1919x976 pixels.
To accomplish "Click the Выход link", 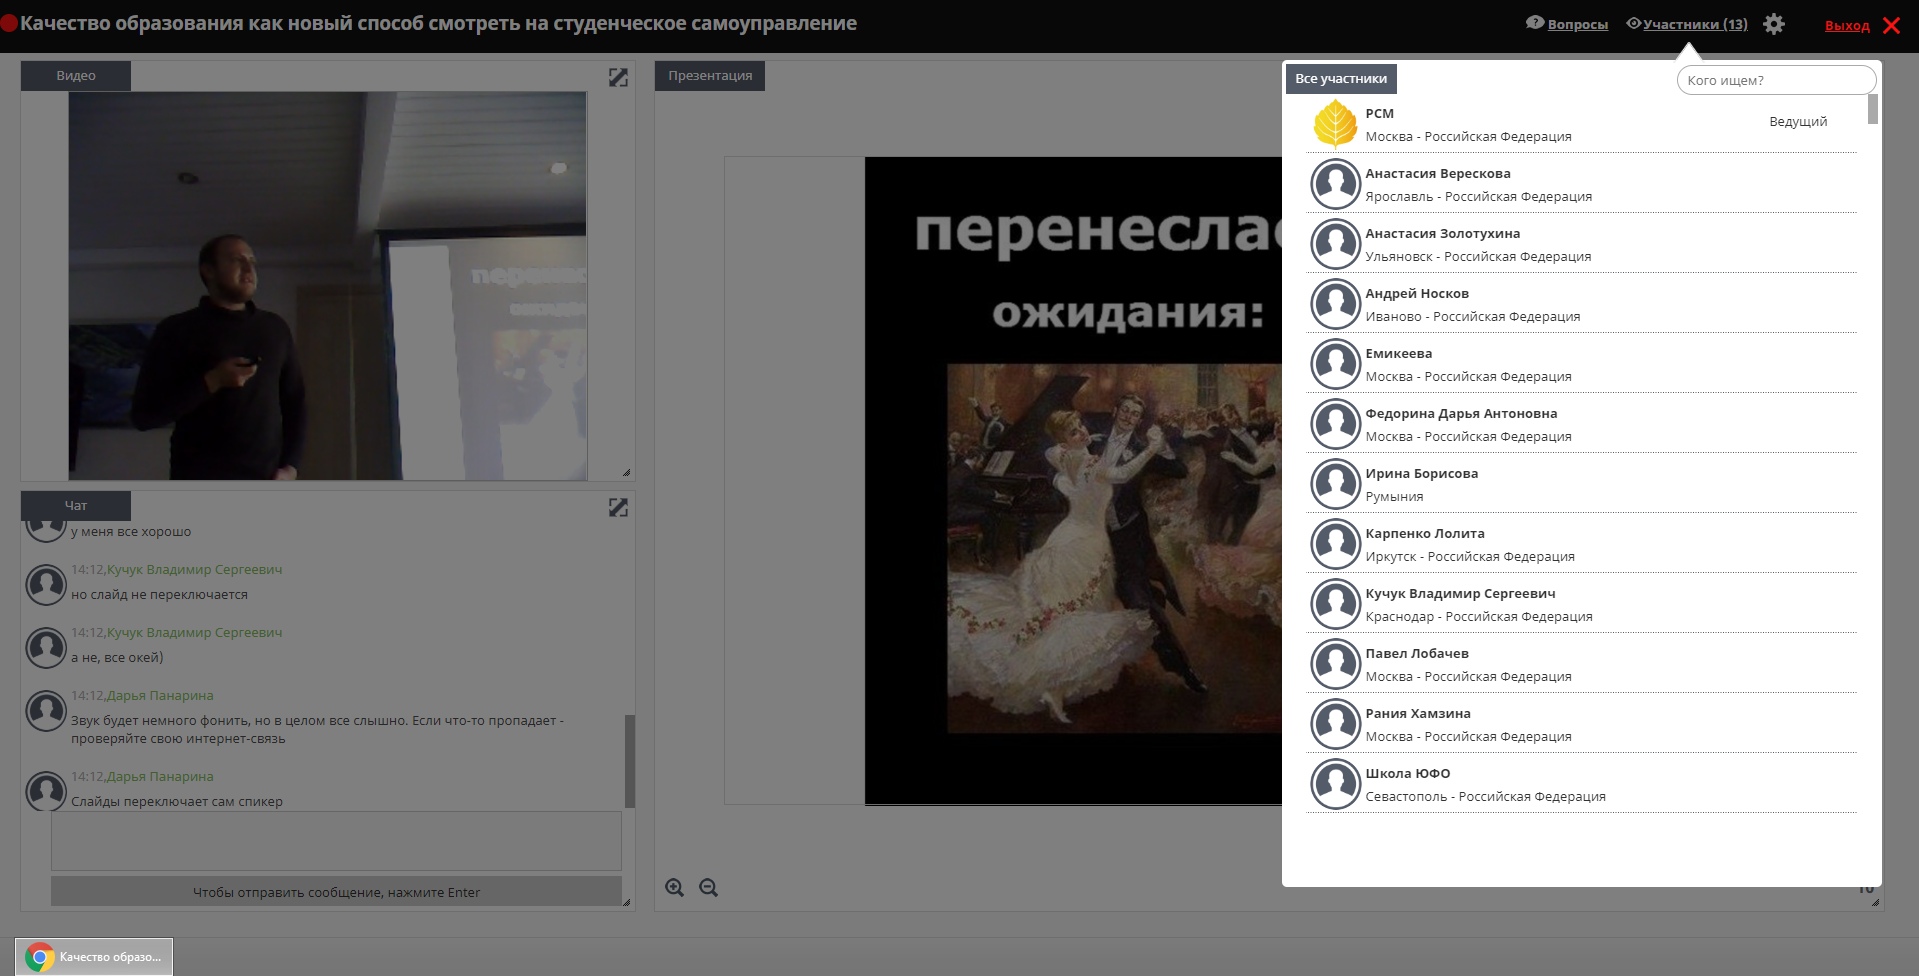I will [x=1847, y=25].
